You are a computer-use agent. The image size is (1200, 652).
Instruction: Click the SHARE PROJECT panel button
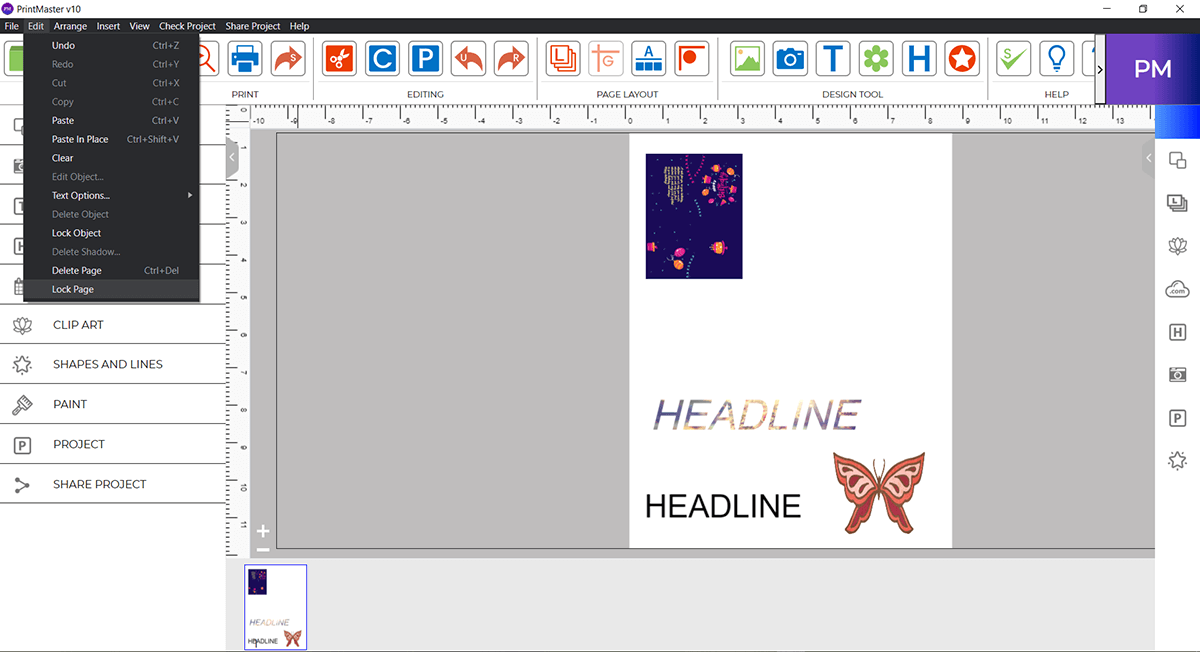pyautogui.click(x=101, y=483)
